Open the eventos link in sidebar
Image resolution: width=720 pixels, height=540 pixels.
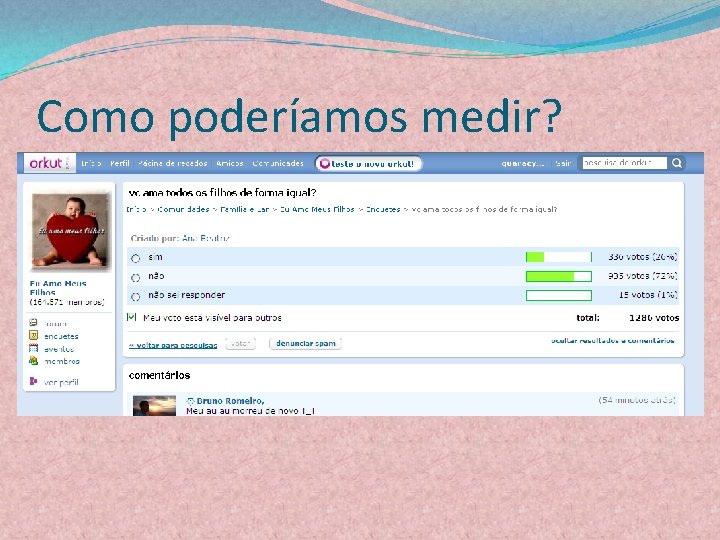[59, 349]
